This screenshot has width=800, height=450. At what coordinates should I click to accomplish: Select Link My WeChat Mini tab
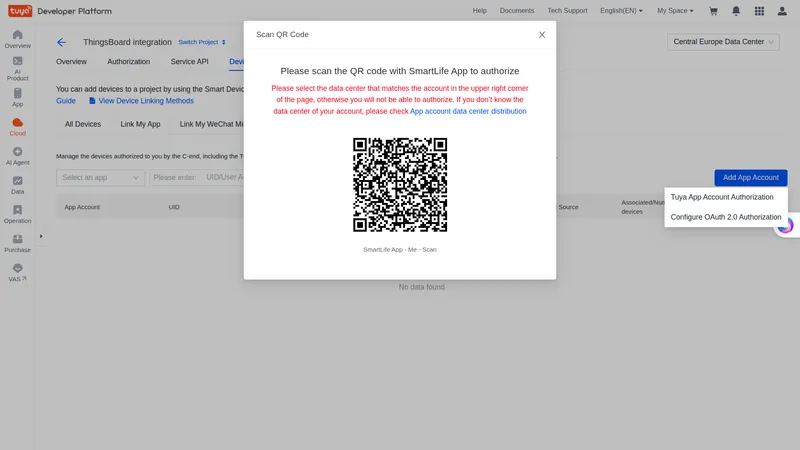(x=211, y=124)
